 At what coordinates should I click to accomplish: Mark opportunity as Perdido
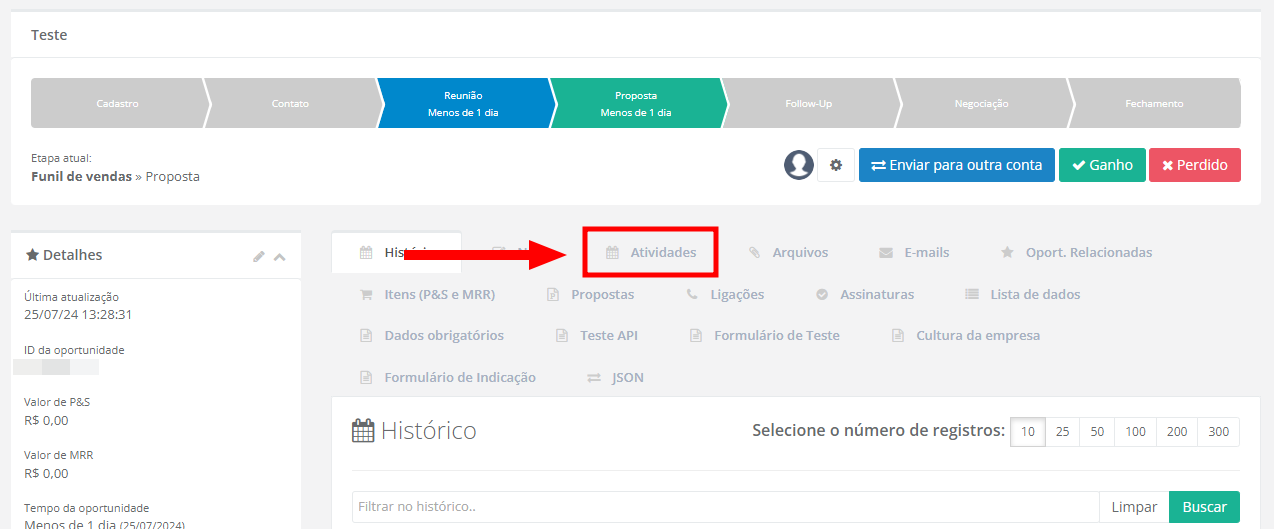(1194, 165)
